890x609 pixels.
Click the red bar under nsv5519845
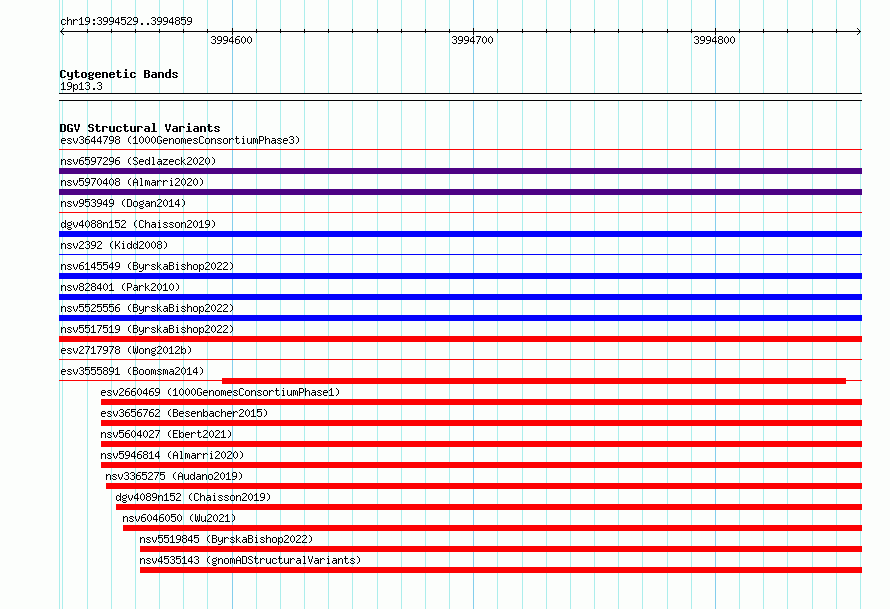click(501, 549)
